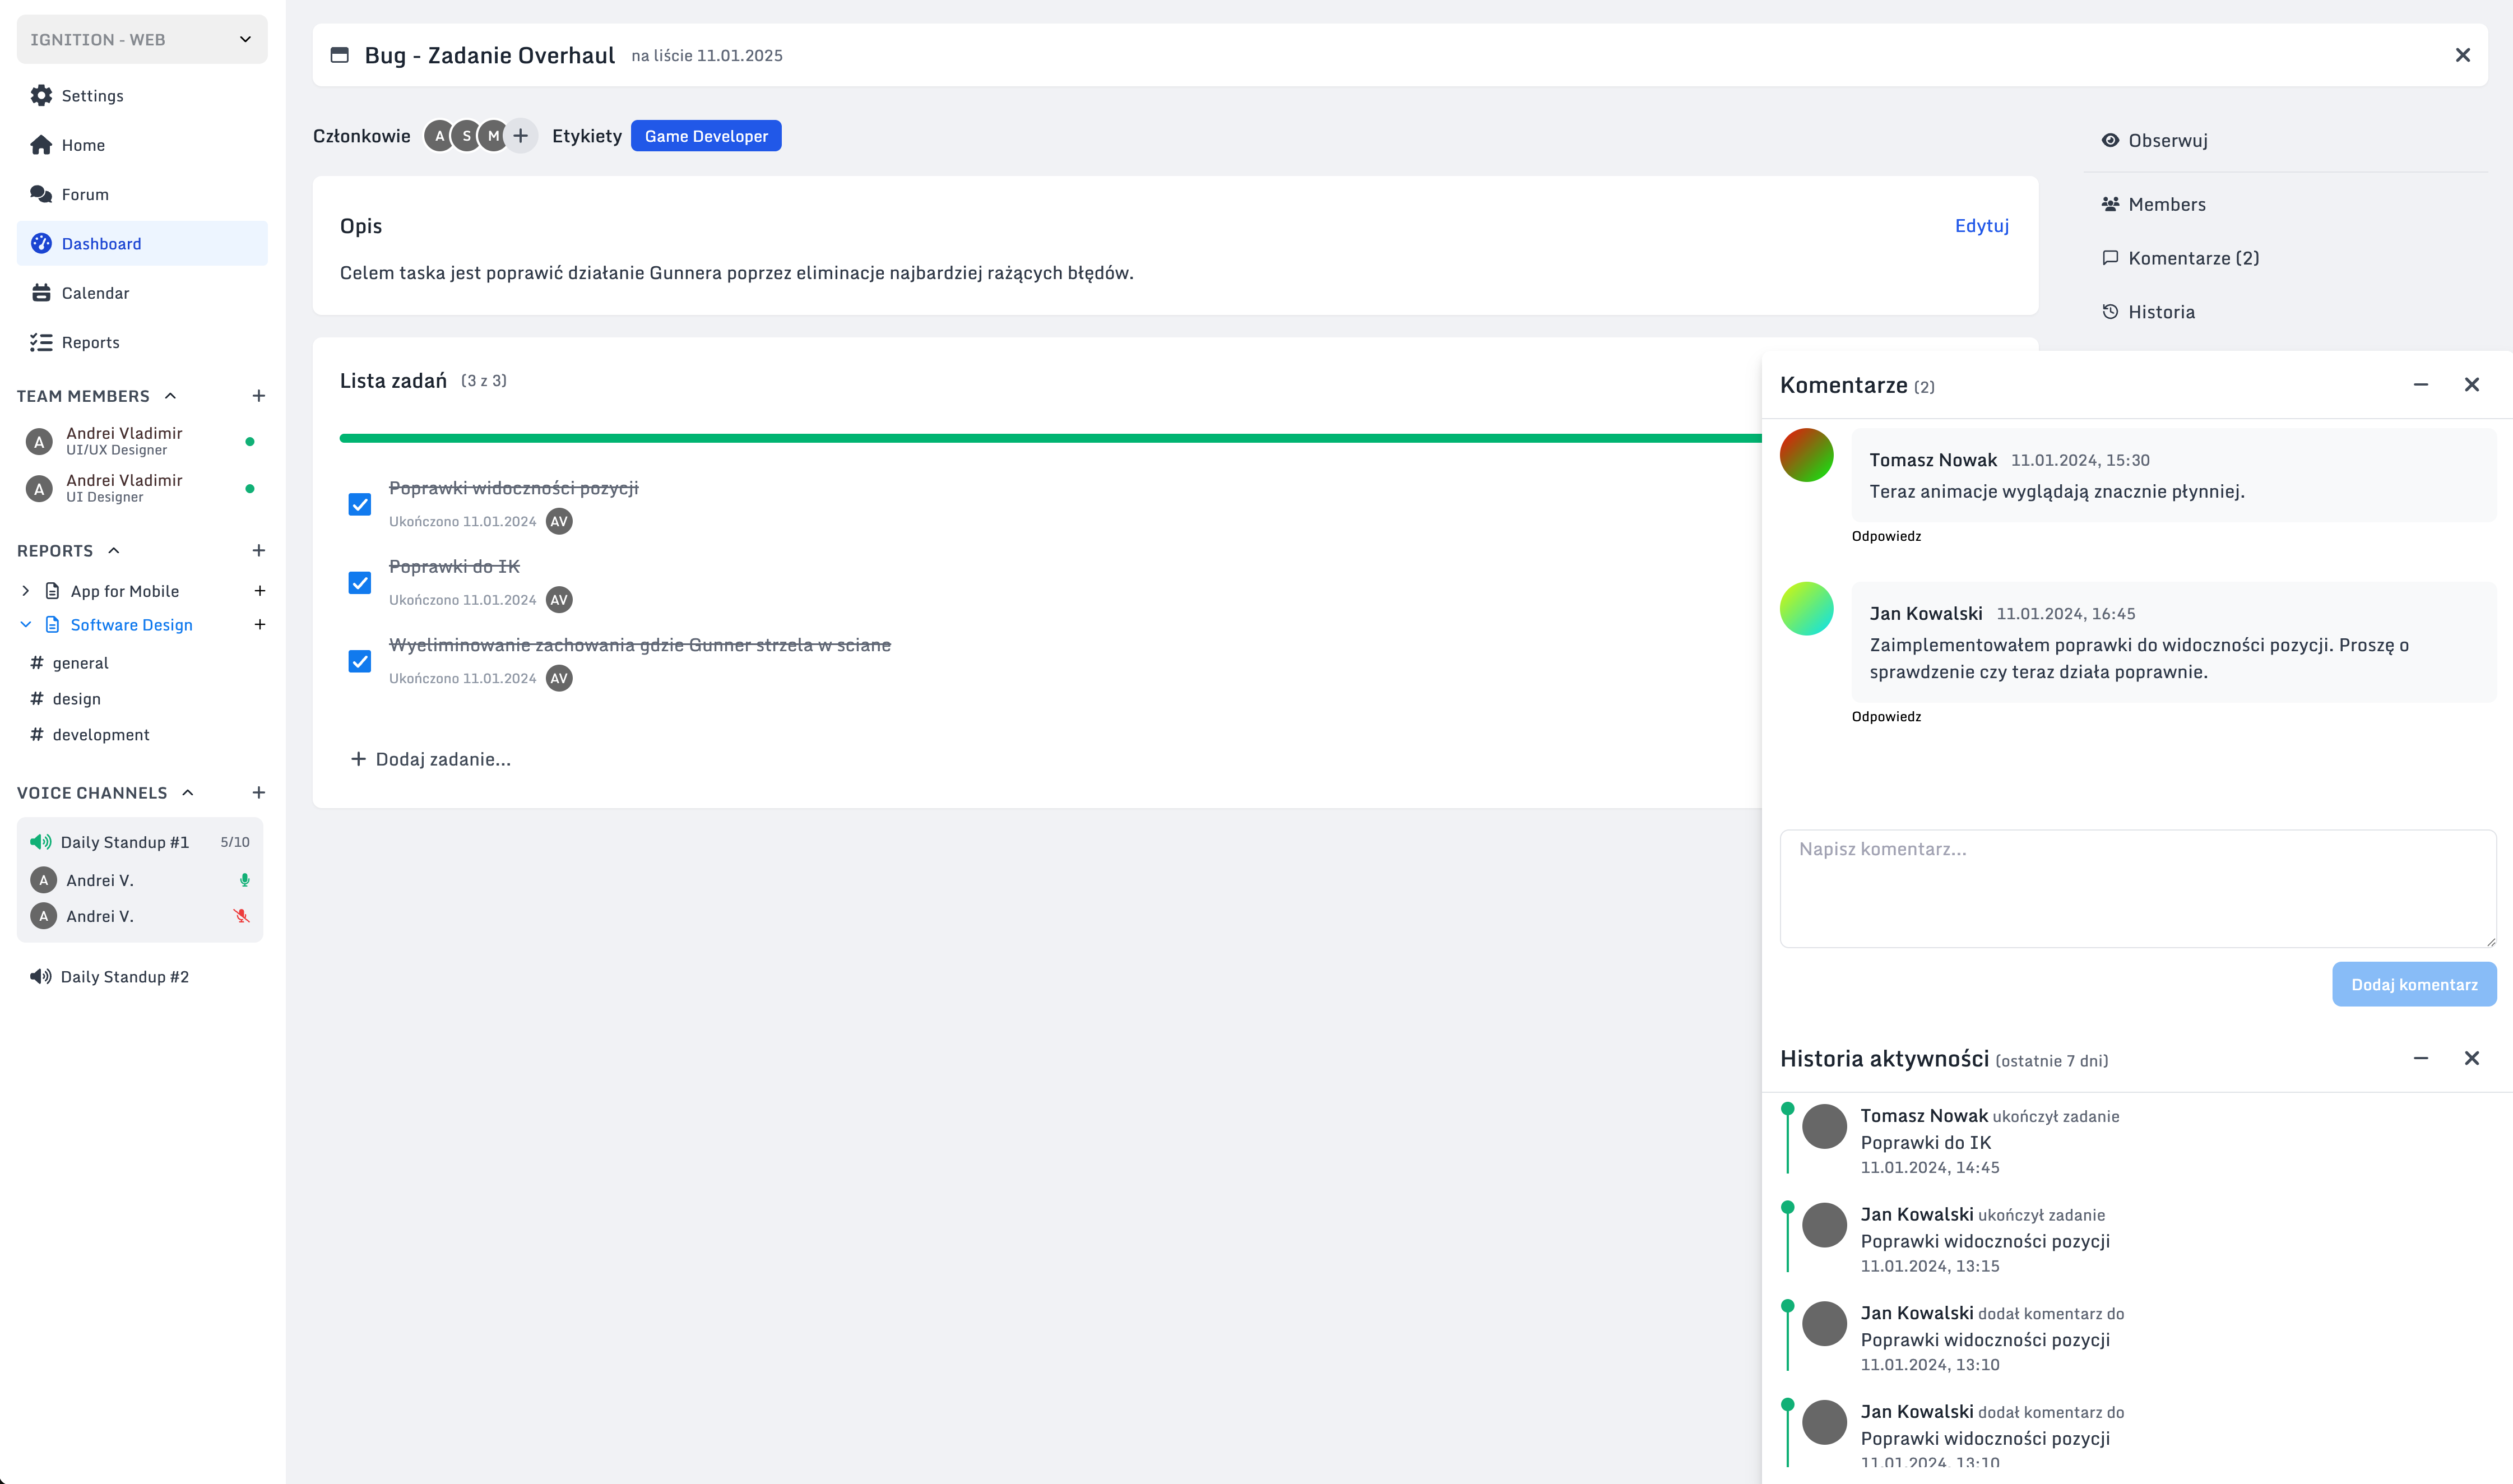Viewport: 2513px width, 1484px height.
Task: Click the green task progress bar
Action: coord(1050,438)
